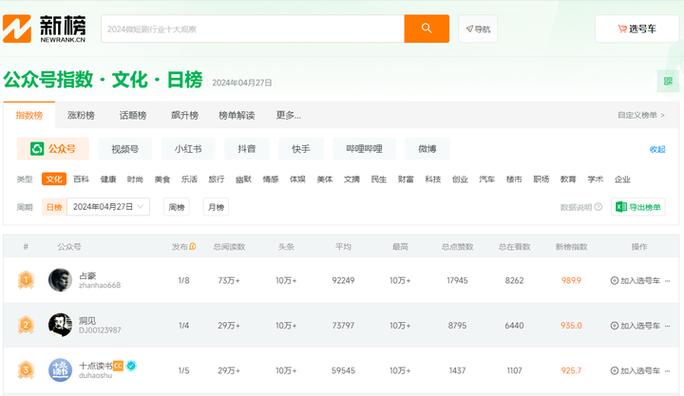Click the search input field

coord(253,29)
